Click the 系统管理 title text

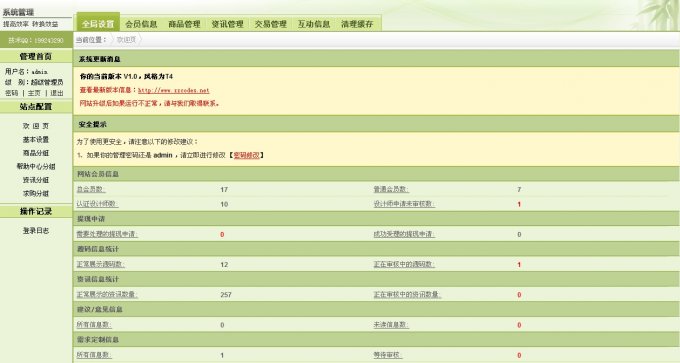[18, 12]
